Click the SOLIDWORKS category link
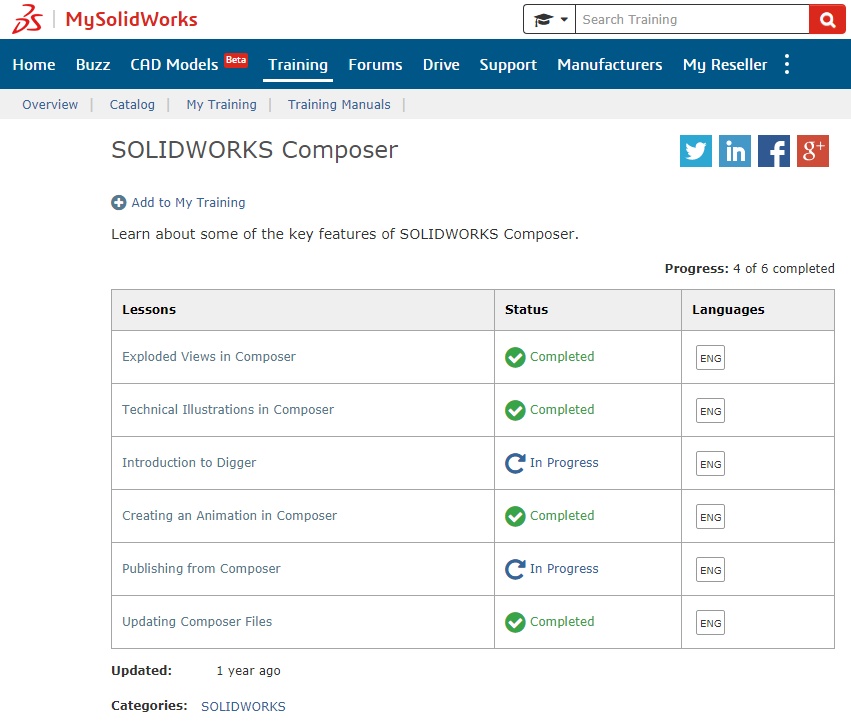The height and width of the screenshot is (721, 851). pos(243,706)
